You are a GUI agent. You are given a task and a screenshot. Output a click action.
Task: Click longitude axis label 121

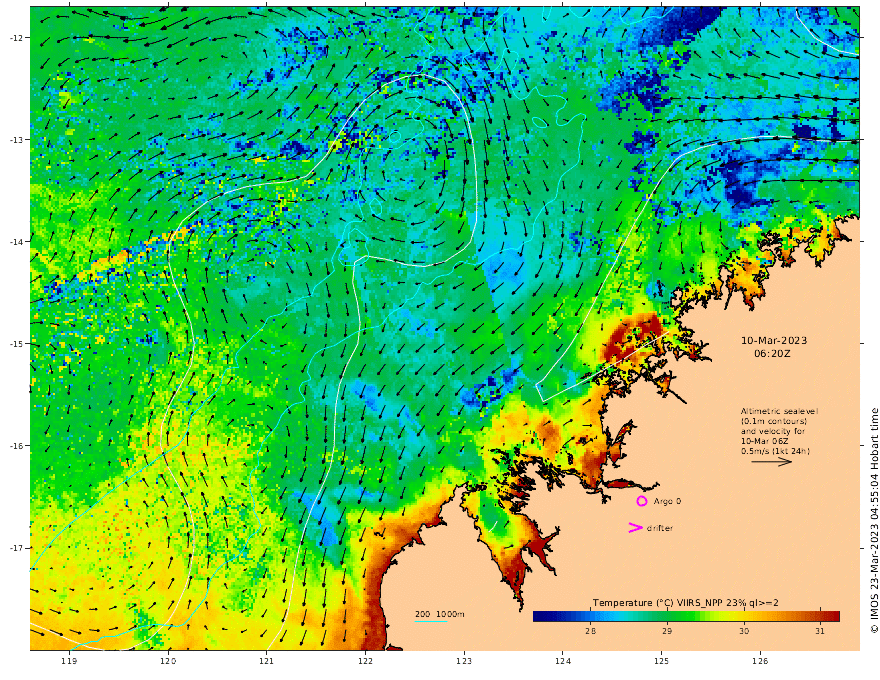coord(267,661)
